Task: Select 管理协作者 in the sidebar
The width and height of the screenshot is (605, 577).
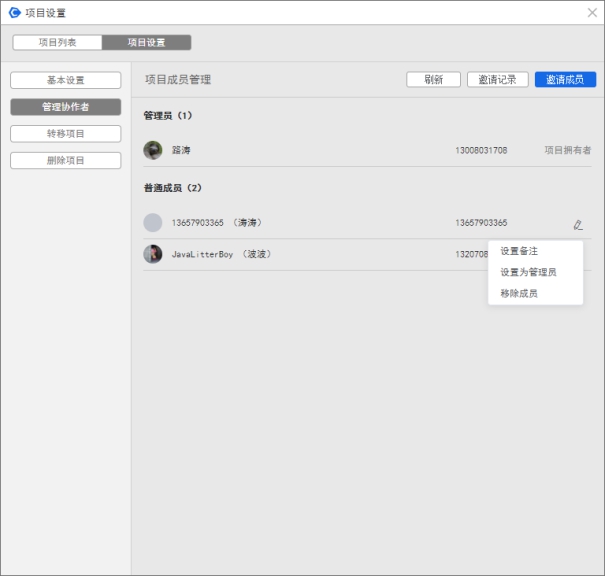Action: coord(66,107)
